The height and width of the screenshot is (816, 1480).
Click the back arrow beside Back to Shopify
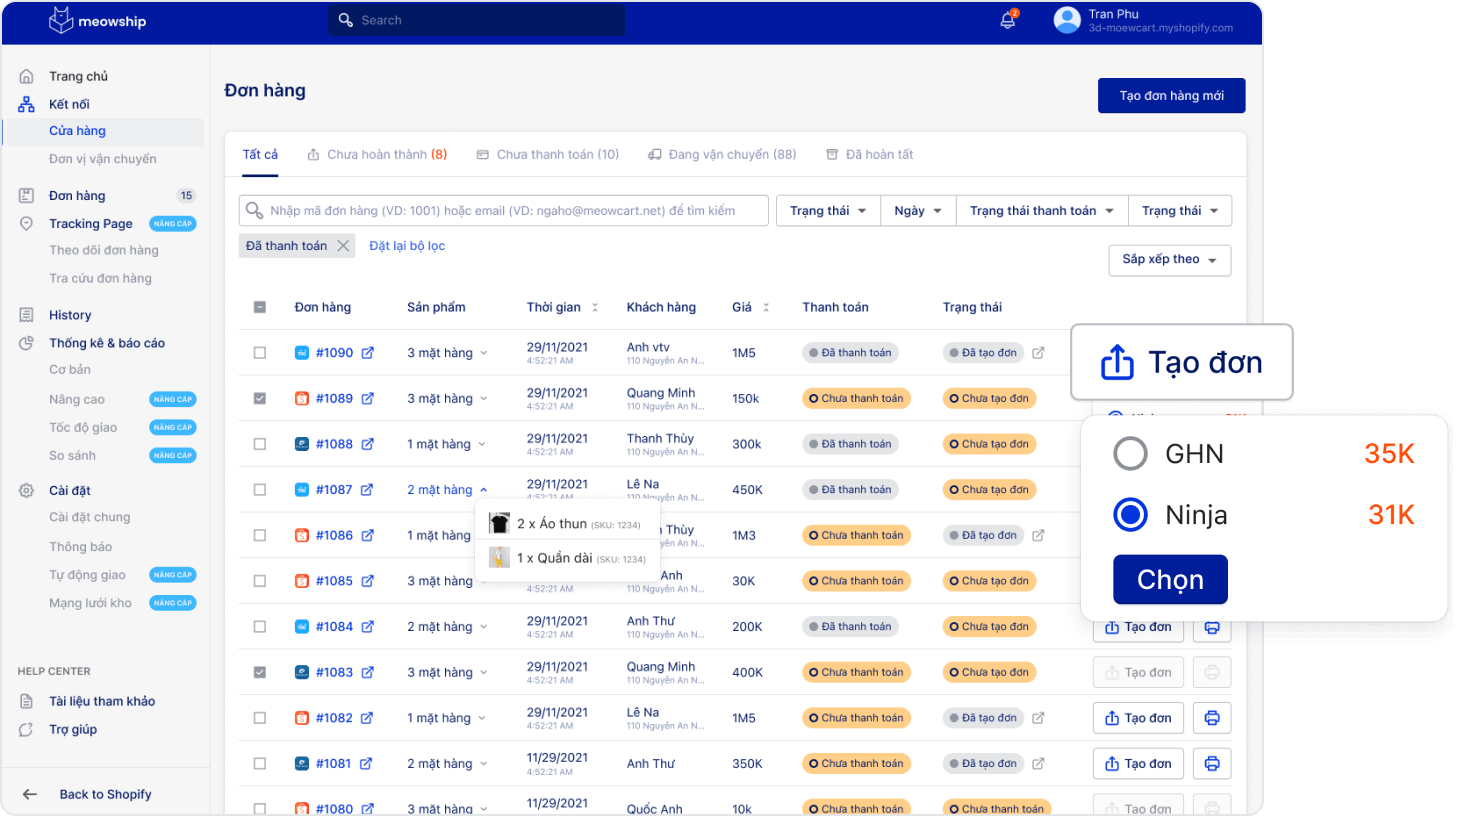coord(30,794)
